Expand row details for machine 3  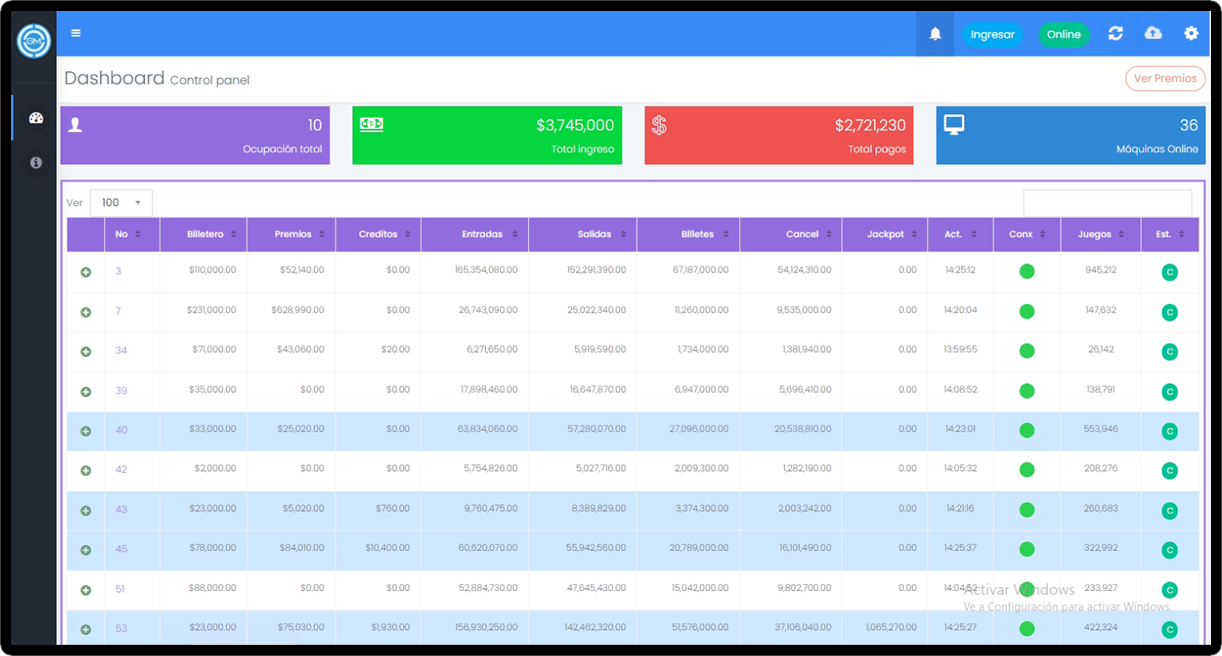(86, 272)
